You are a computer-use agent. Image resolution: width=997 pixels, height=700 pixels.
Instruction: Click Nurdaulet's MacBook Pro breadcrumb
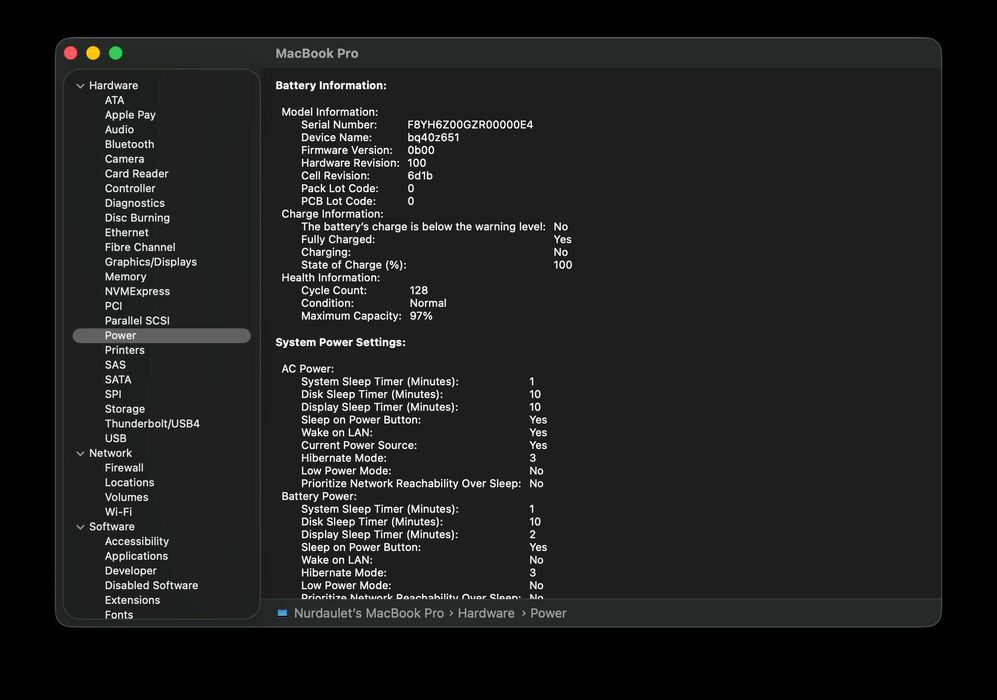tap(369, 613)
